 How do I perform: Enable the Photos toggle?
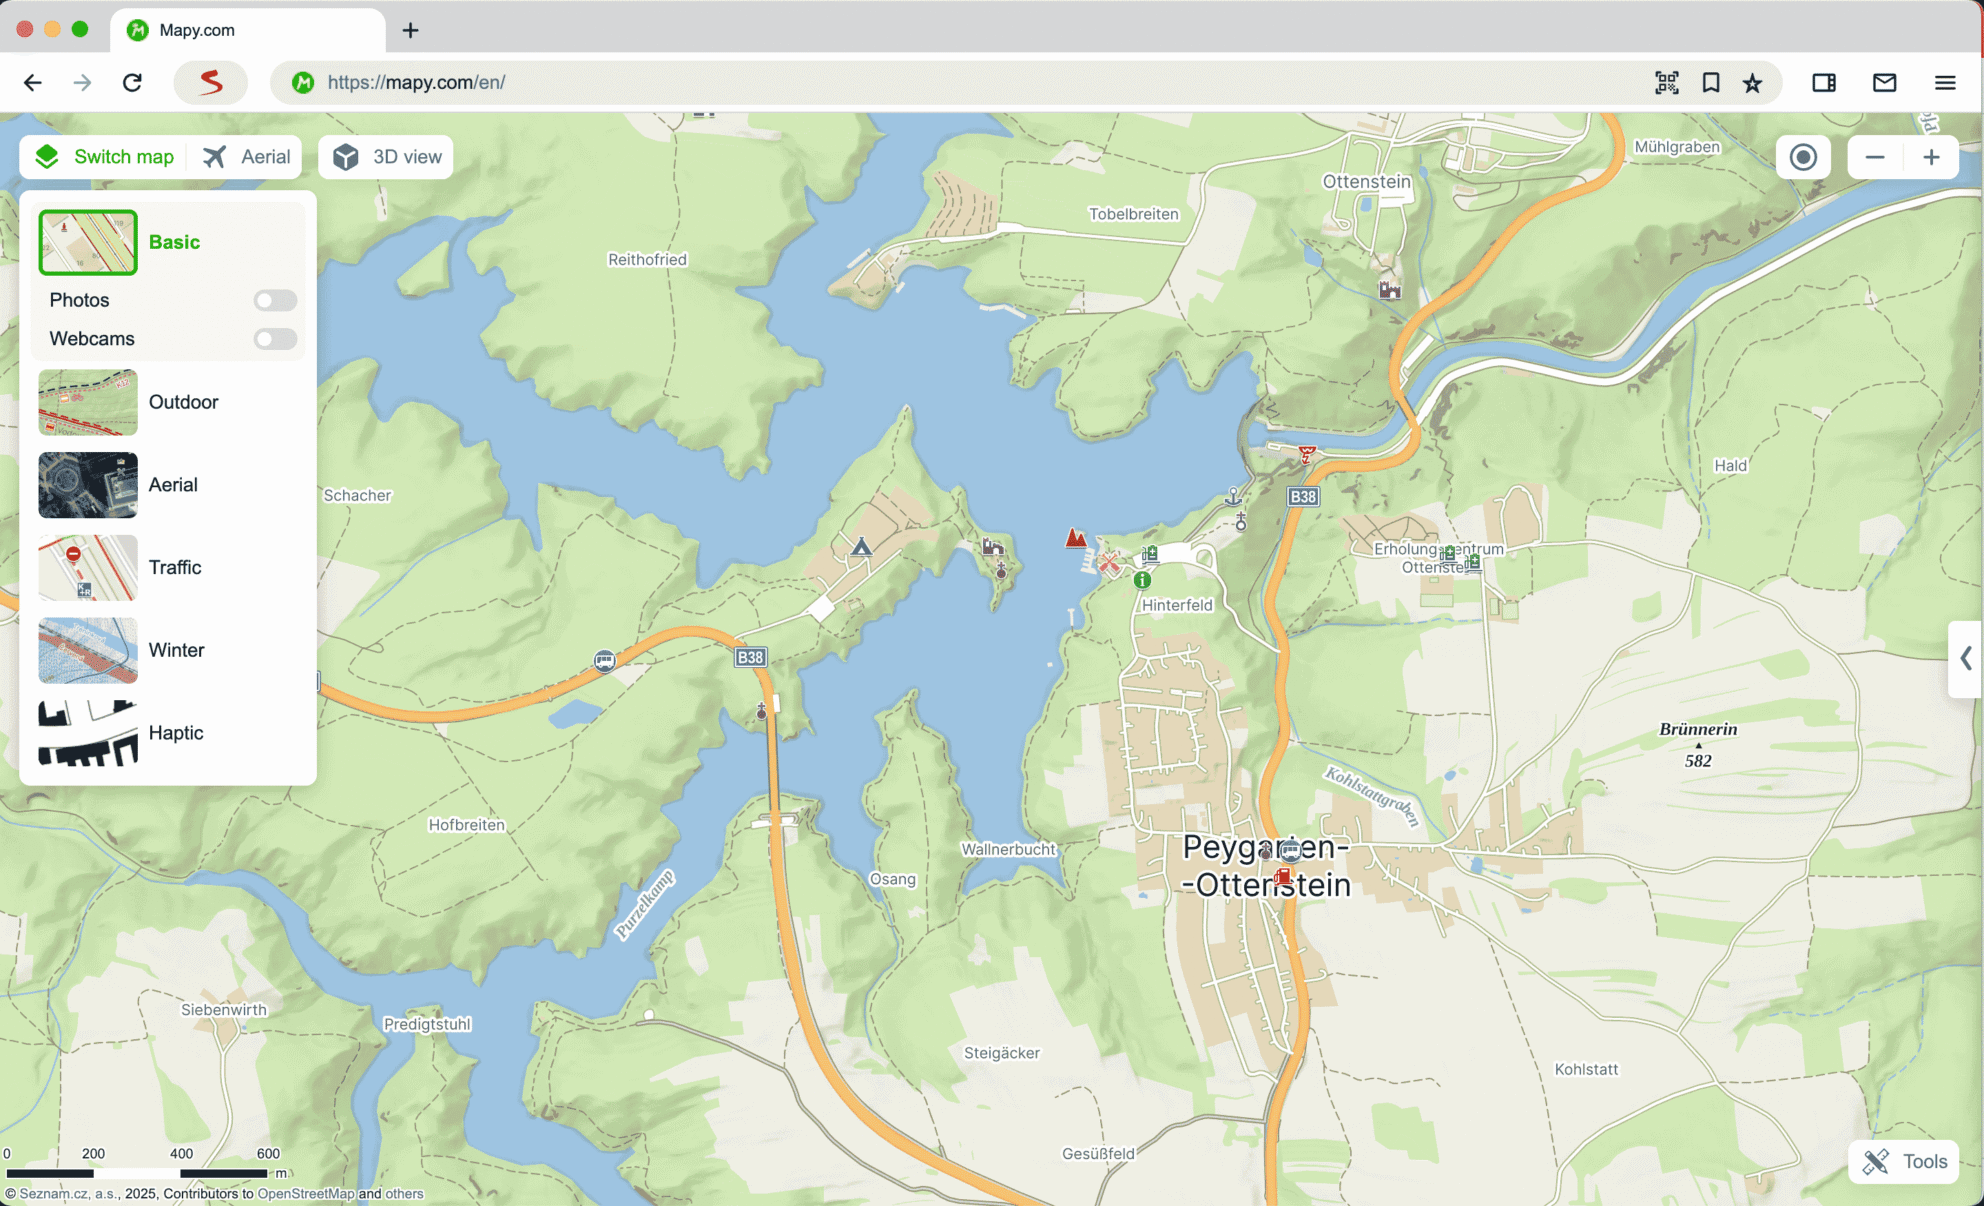point(275,300)
